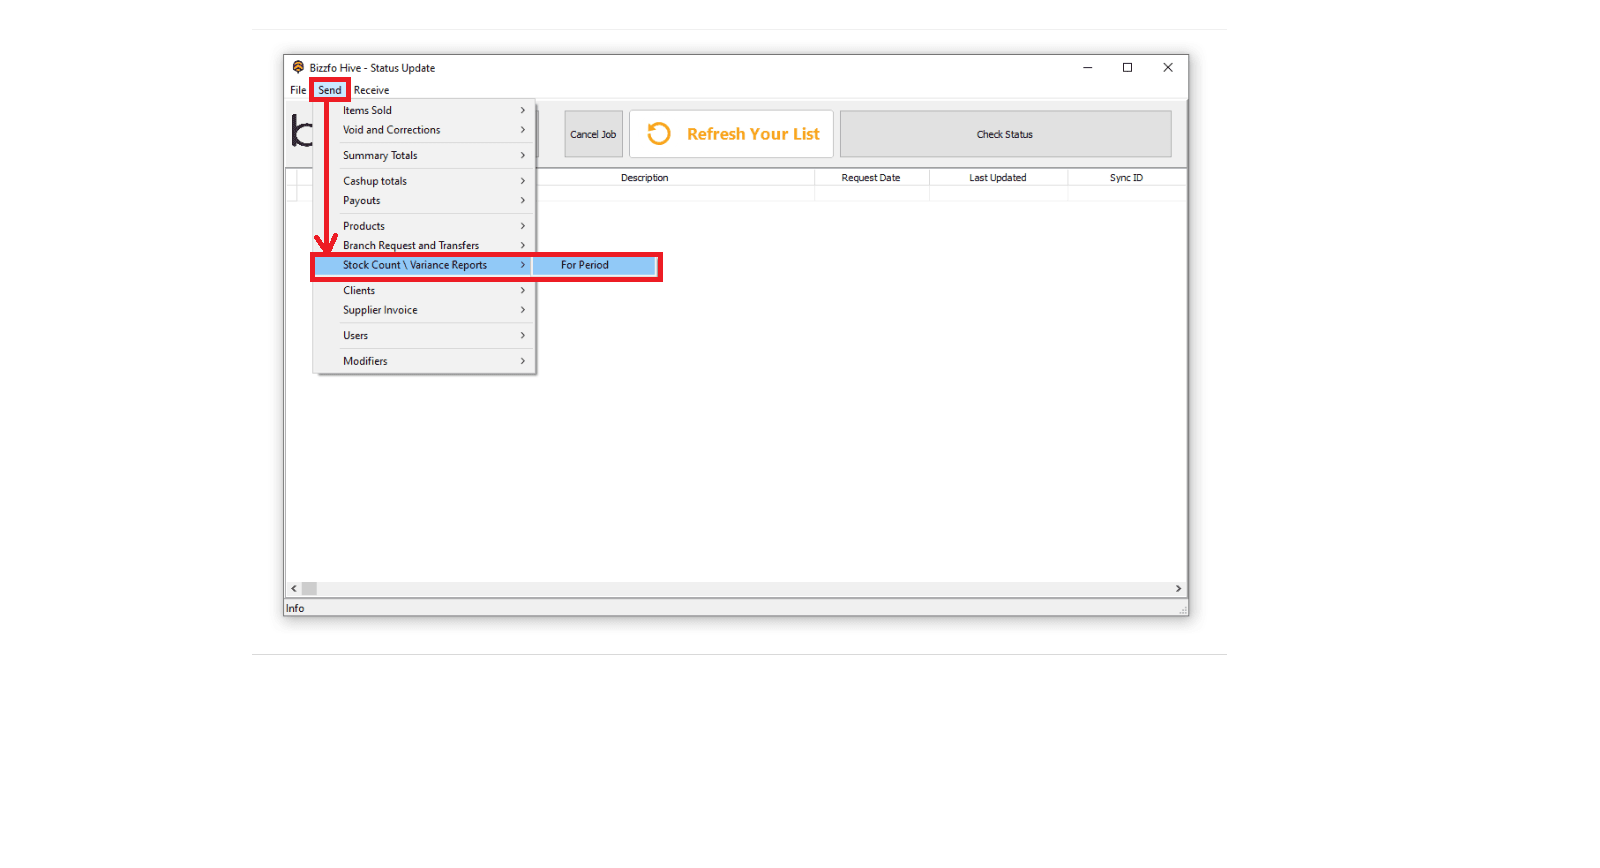Maximize the Bizzfo Hive window
Viewport: 1600px width, 868px height.
(1127, 68)
